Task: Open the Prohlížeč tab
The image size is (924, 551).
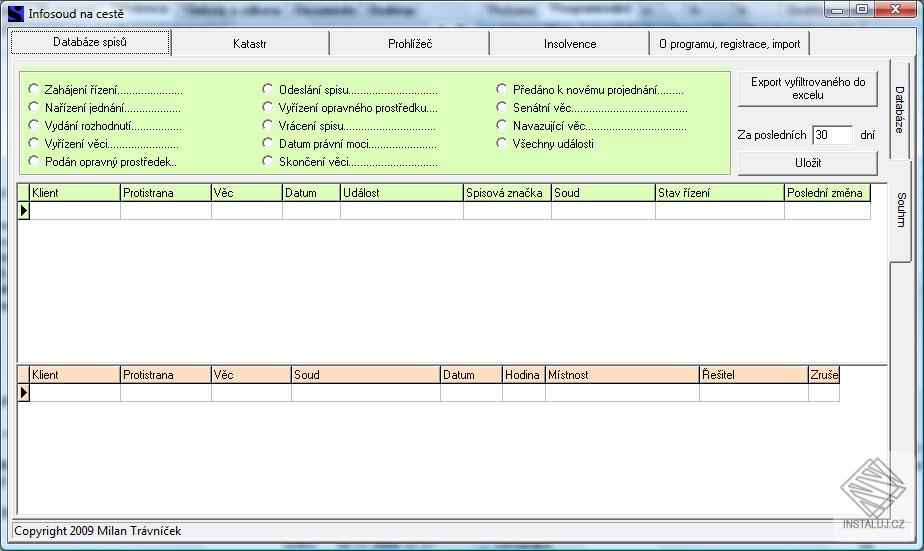Action: [x=410, y=44]
